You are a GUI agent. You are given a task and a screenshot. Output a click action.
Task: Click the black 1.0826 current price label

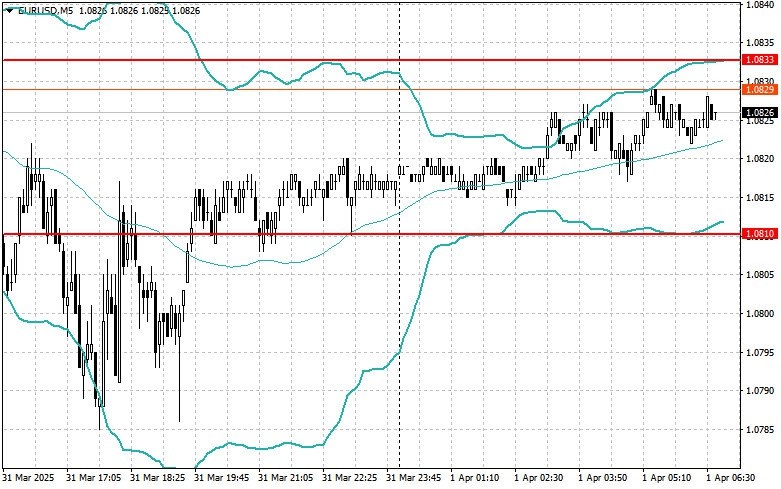pos(759,113)
